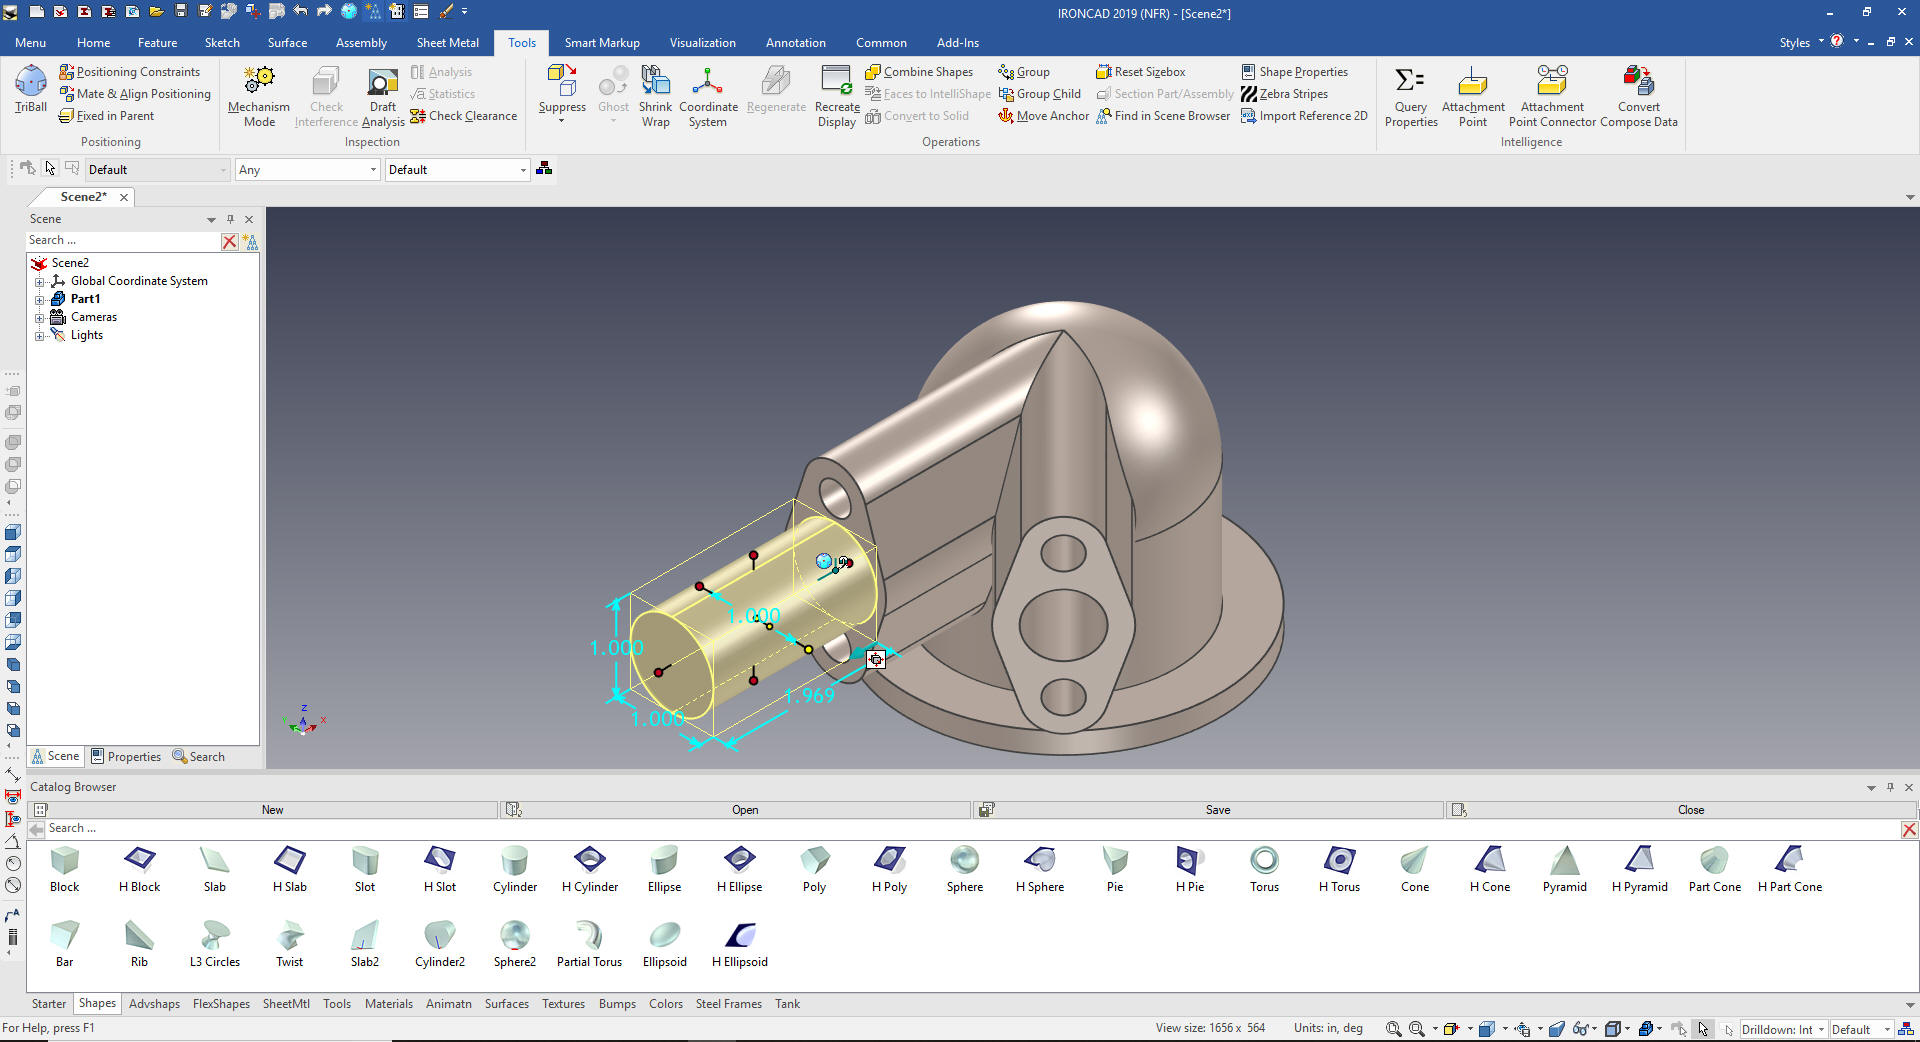The image size is (1920, 1042).
Task: Click Import Reference 2D
Action: pos(1304,116)
